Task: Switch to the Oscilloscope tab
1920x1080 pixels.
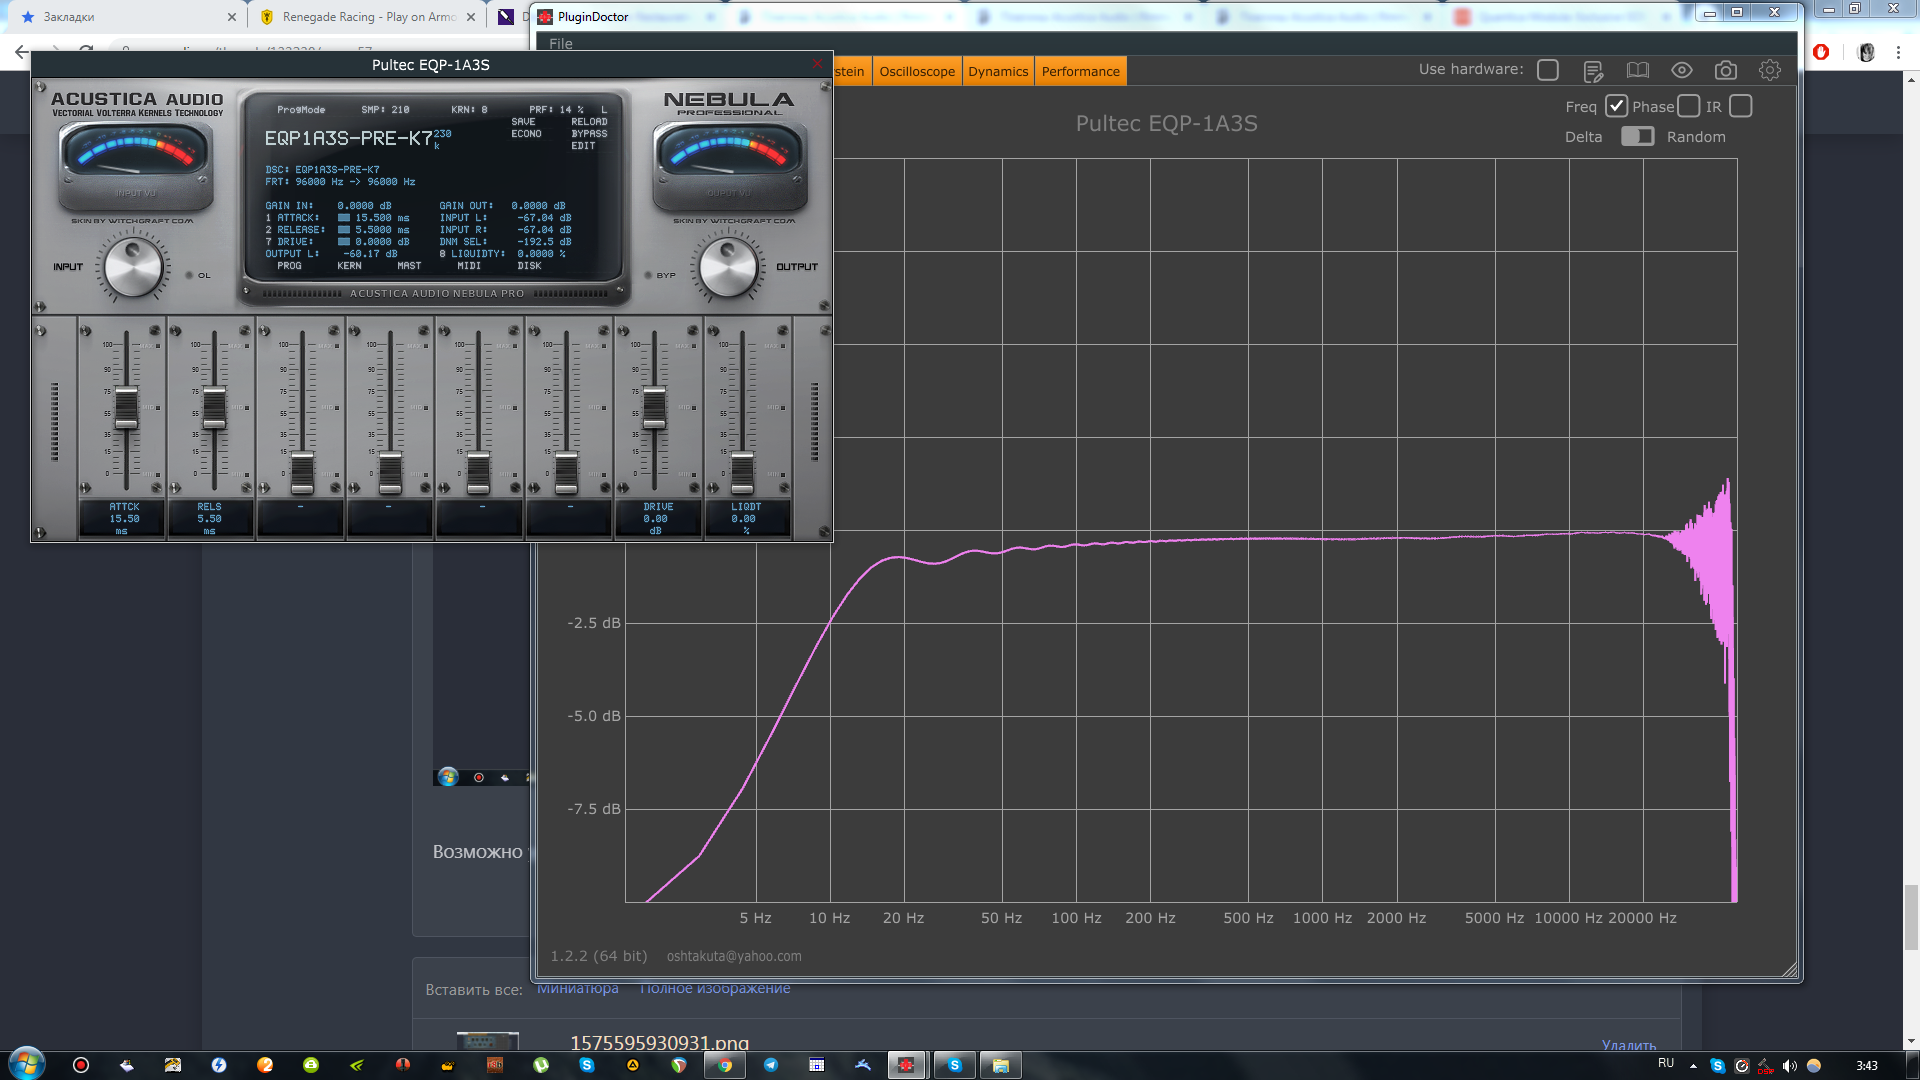Action: click(916, 72)
